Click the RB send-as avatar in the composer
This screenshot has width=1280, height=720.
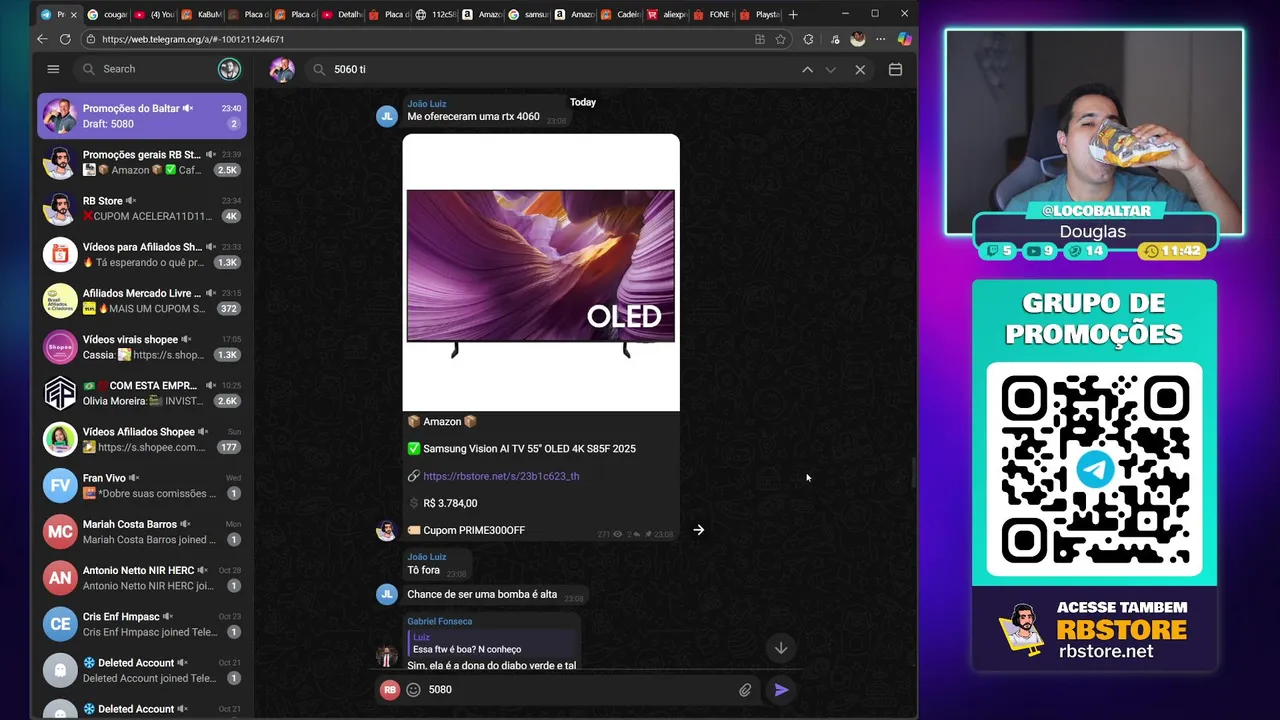point(389,689)
